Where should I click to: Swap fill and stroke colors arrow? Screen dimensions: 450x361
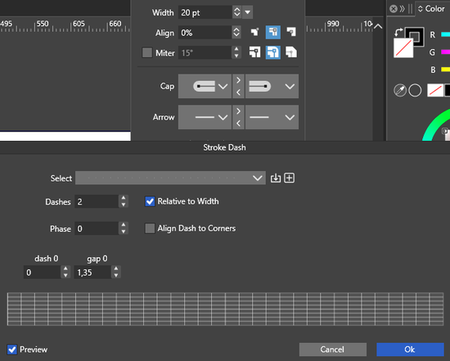click(x=398, y=32)
